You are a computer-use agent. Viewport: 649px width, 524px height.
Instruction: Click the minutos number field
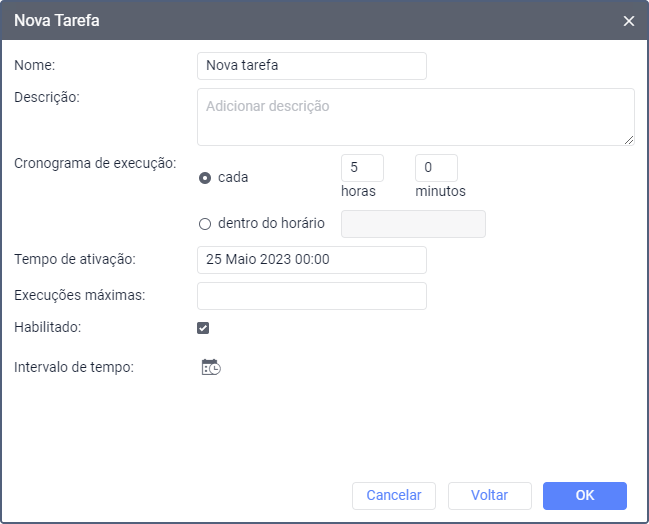(x=436, y=168)
